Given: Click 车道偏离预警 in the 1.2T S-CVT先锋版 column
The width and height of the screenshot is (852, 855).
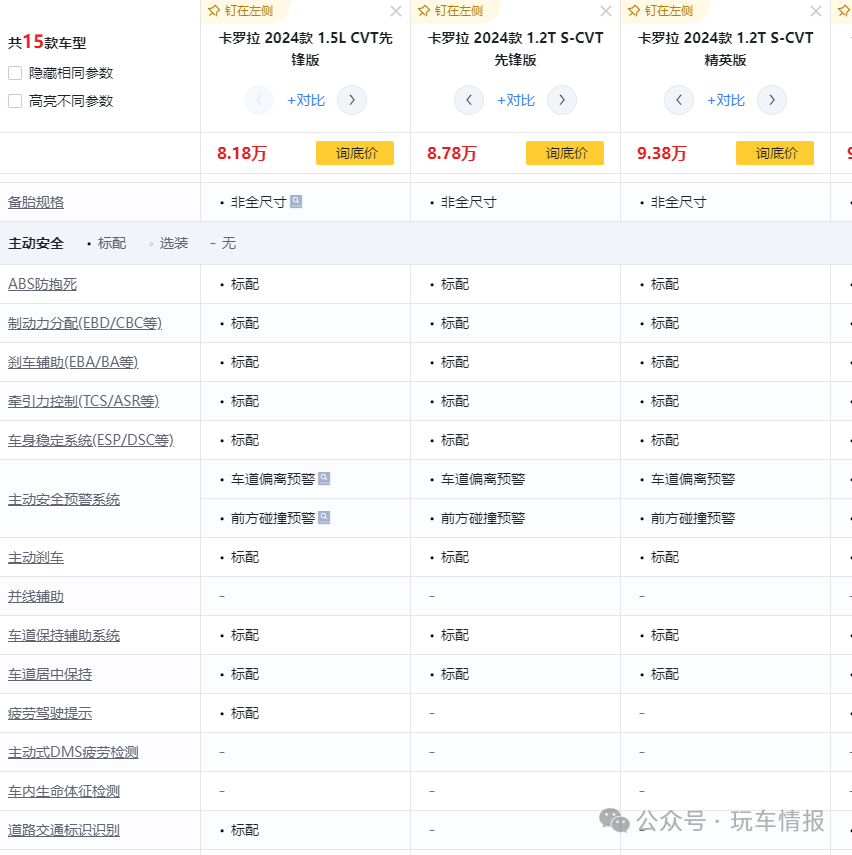Looking at the screenshot, I should pyautogui.click(x=483, y=479).
